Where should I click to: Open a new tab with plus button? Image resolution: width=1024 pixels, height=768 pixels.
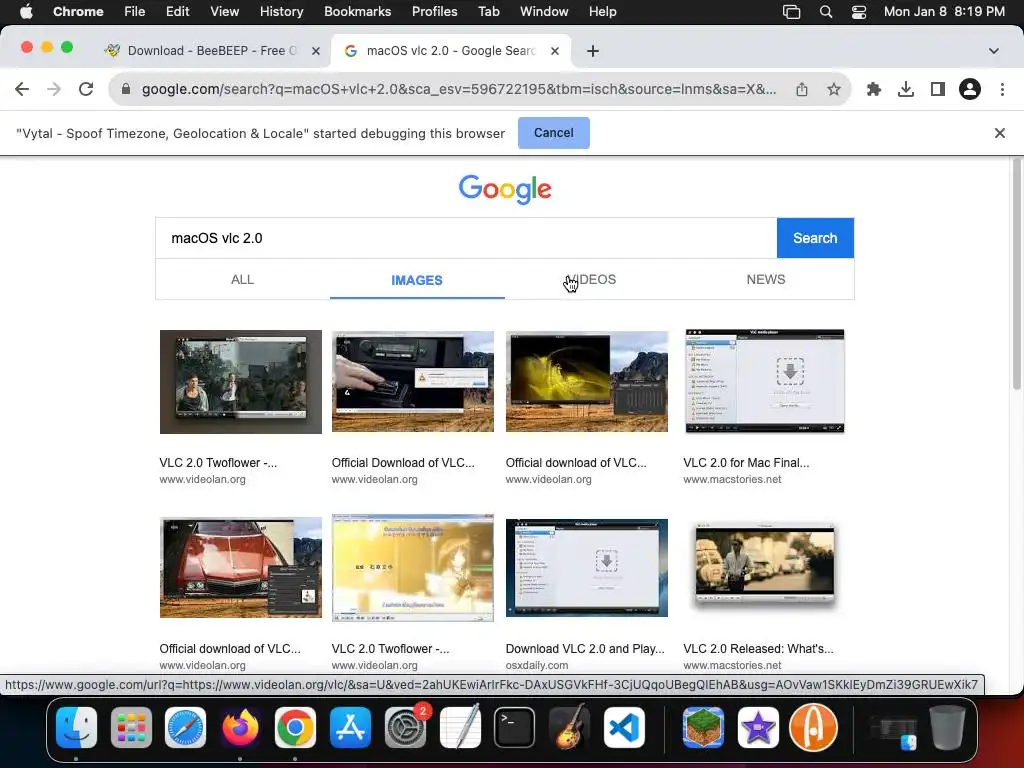[592, 51]
